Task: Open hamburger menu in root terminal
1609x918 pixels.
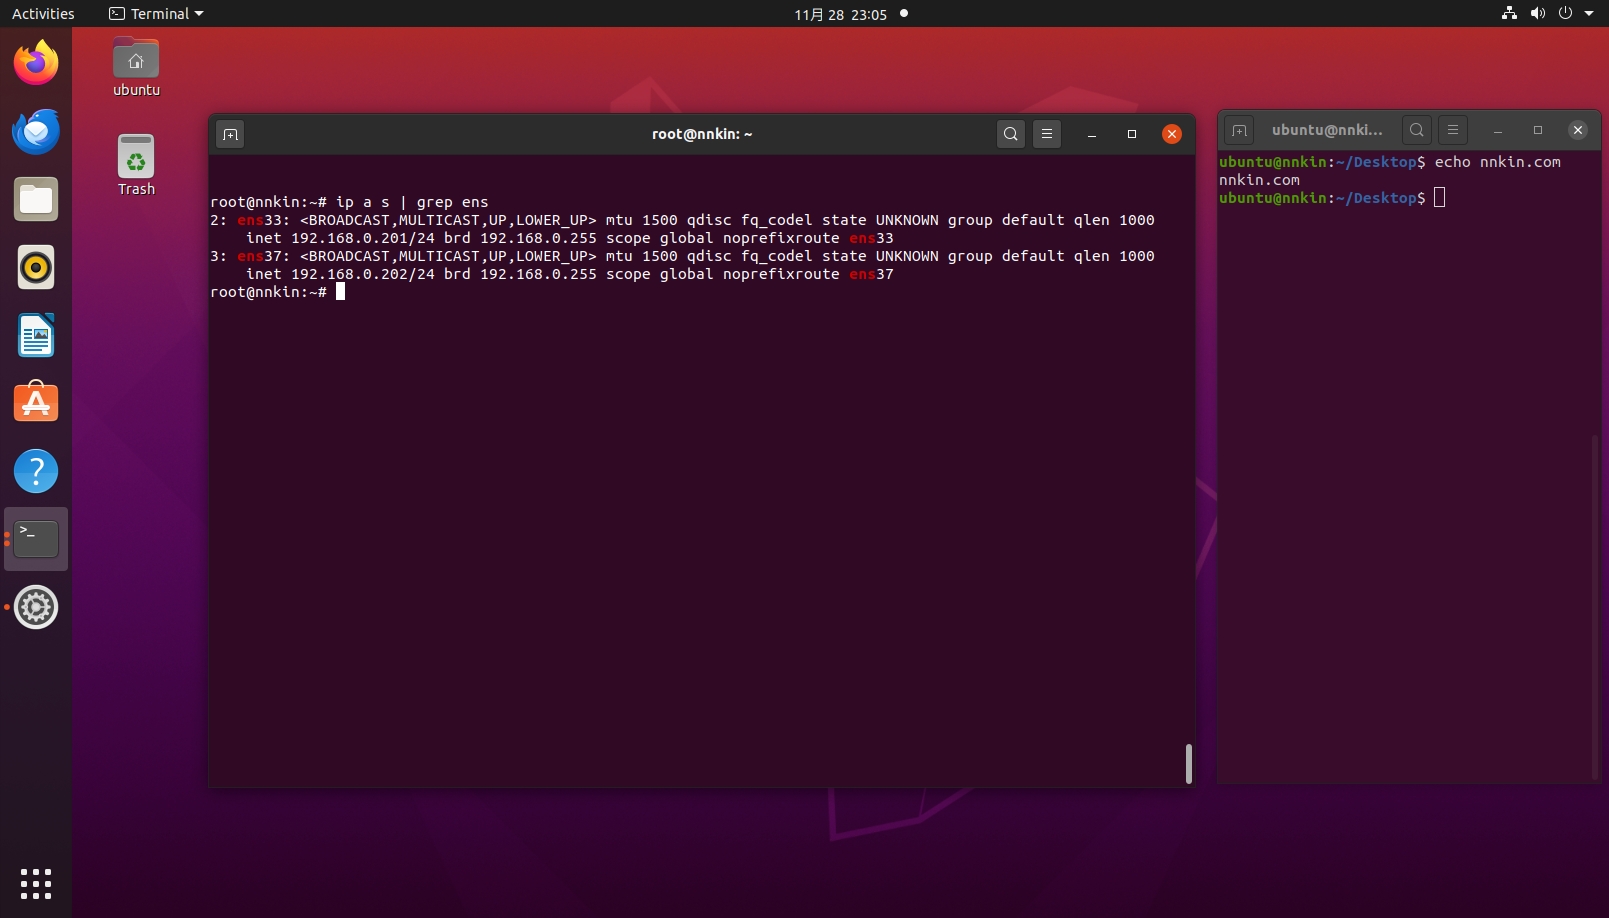Action: coord(1047,134)
